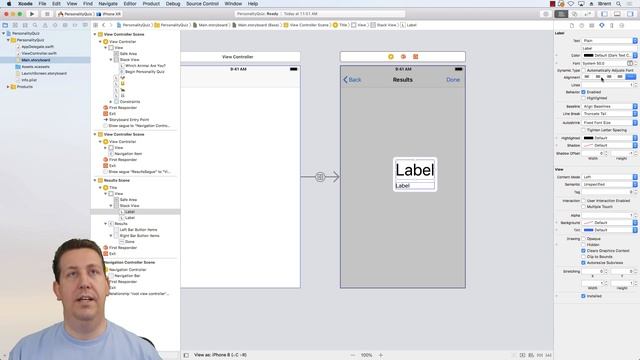This screenshot has height=360, width=640.
Task: Enable Tighten Letter Spacing checkbox
Action: (583, 130)
